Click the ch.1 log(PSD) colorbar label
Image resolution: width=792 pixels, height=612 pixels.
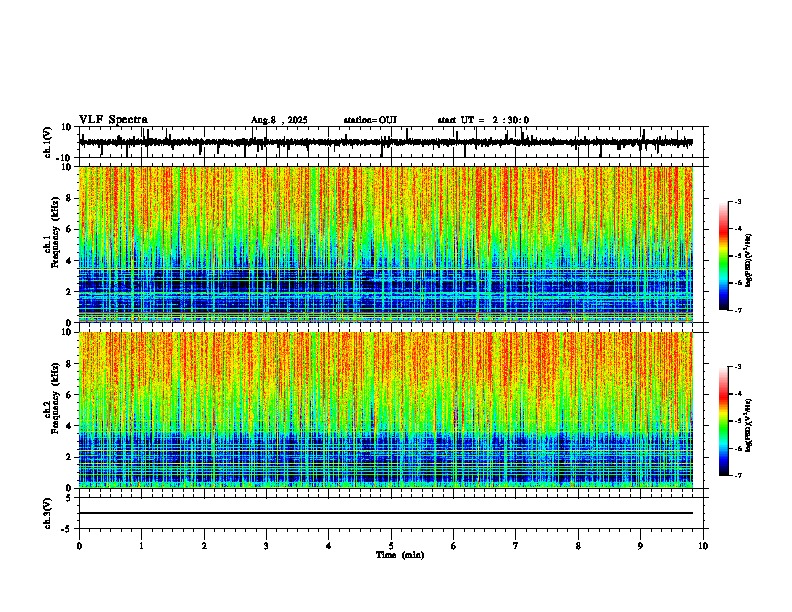point(749,261)
